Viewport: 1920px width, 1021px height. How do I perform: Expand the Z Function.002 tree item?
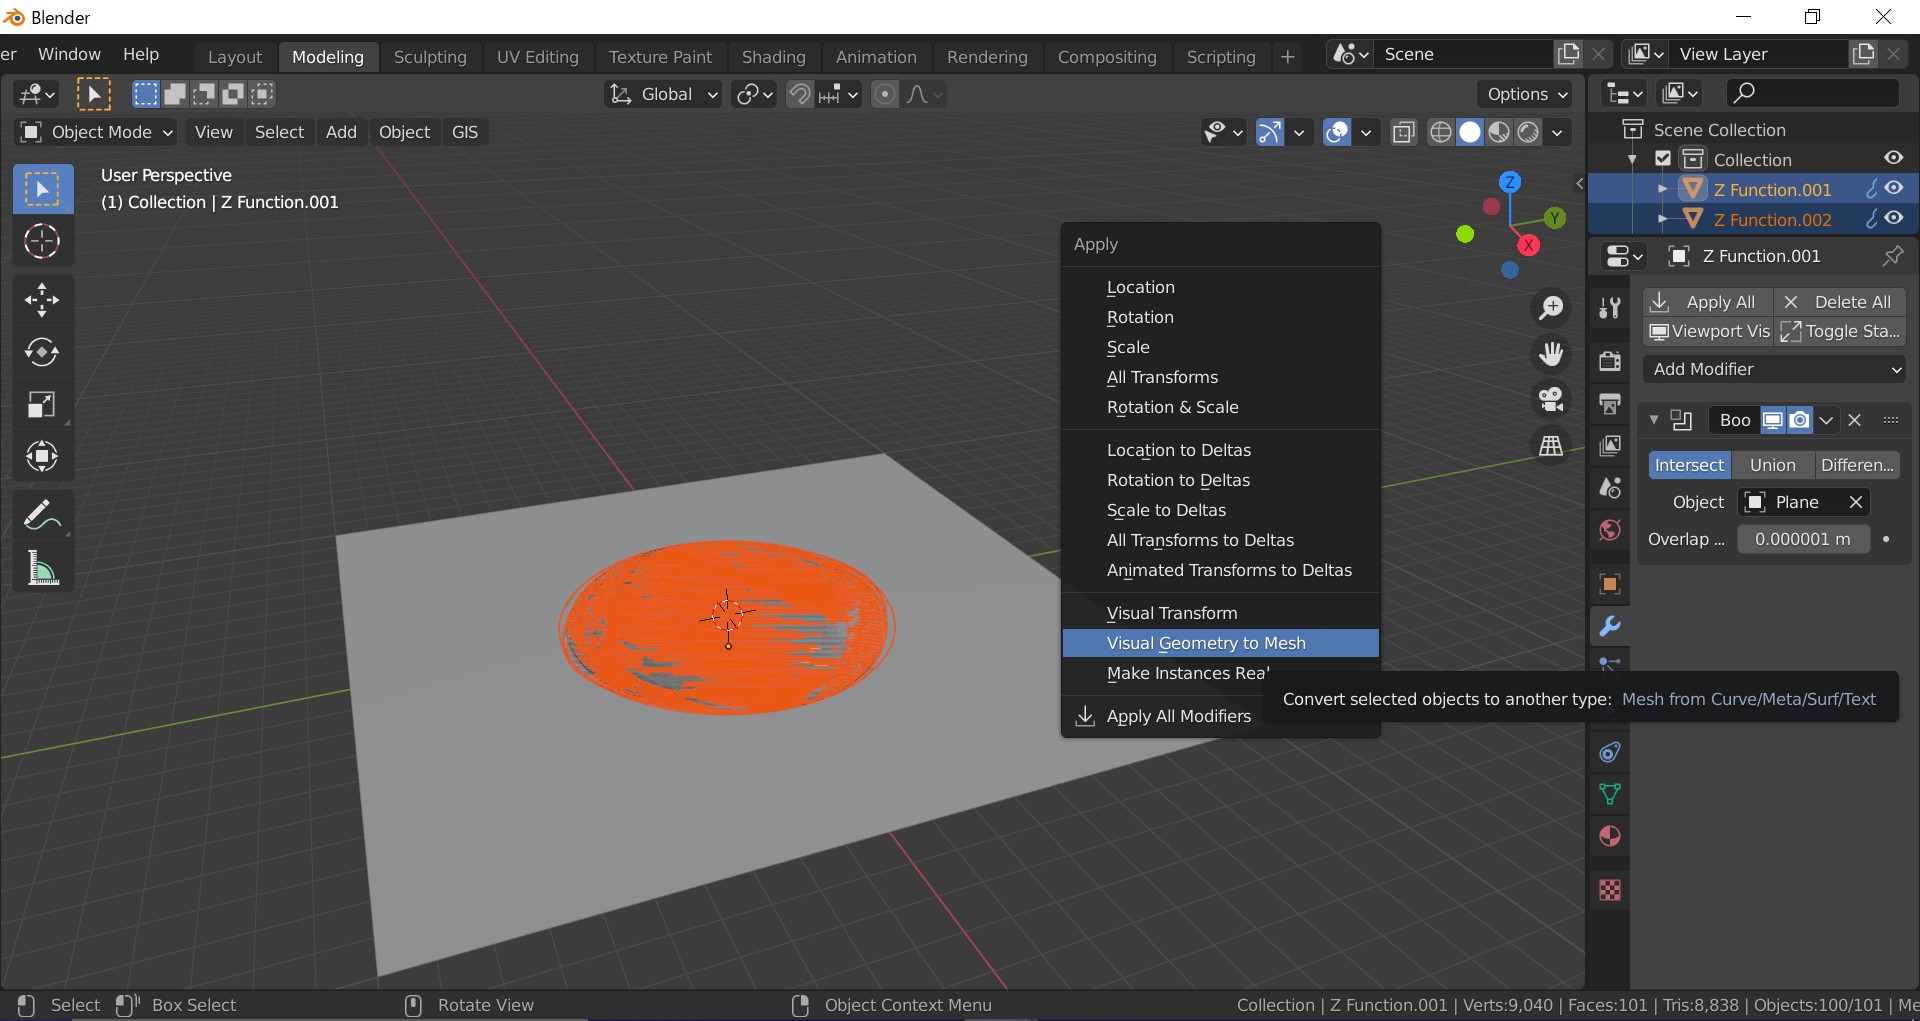coord(1662,219)
